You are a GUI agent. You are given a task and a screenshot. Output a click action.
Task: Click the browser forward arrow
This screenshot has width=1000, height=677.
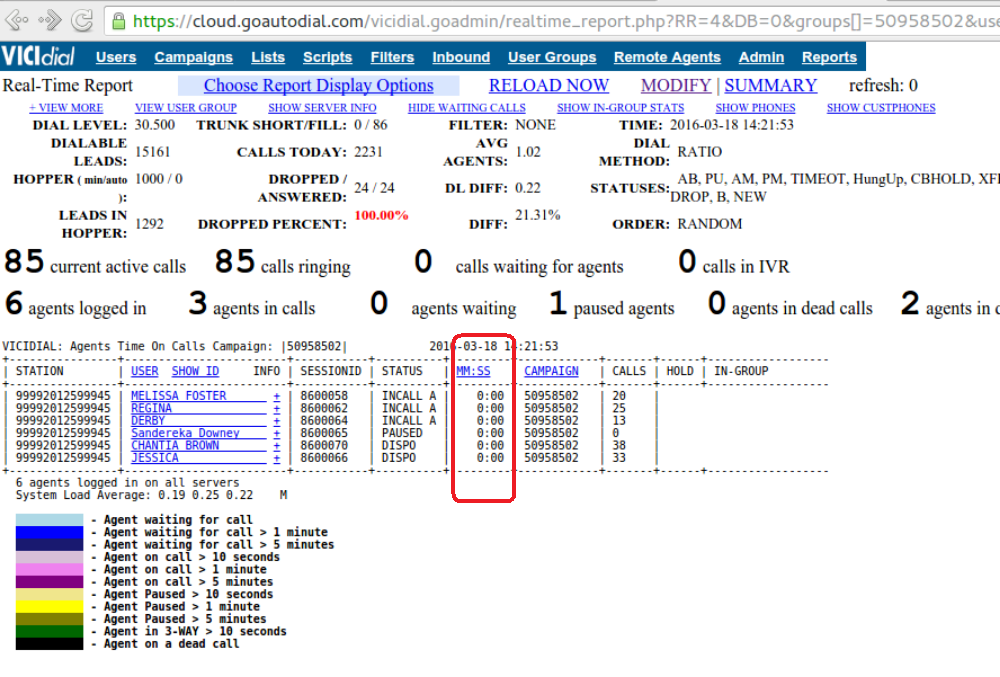(x=50, y=20)
